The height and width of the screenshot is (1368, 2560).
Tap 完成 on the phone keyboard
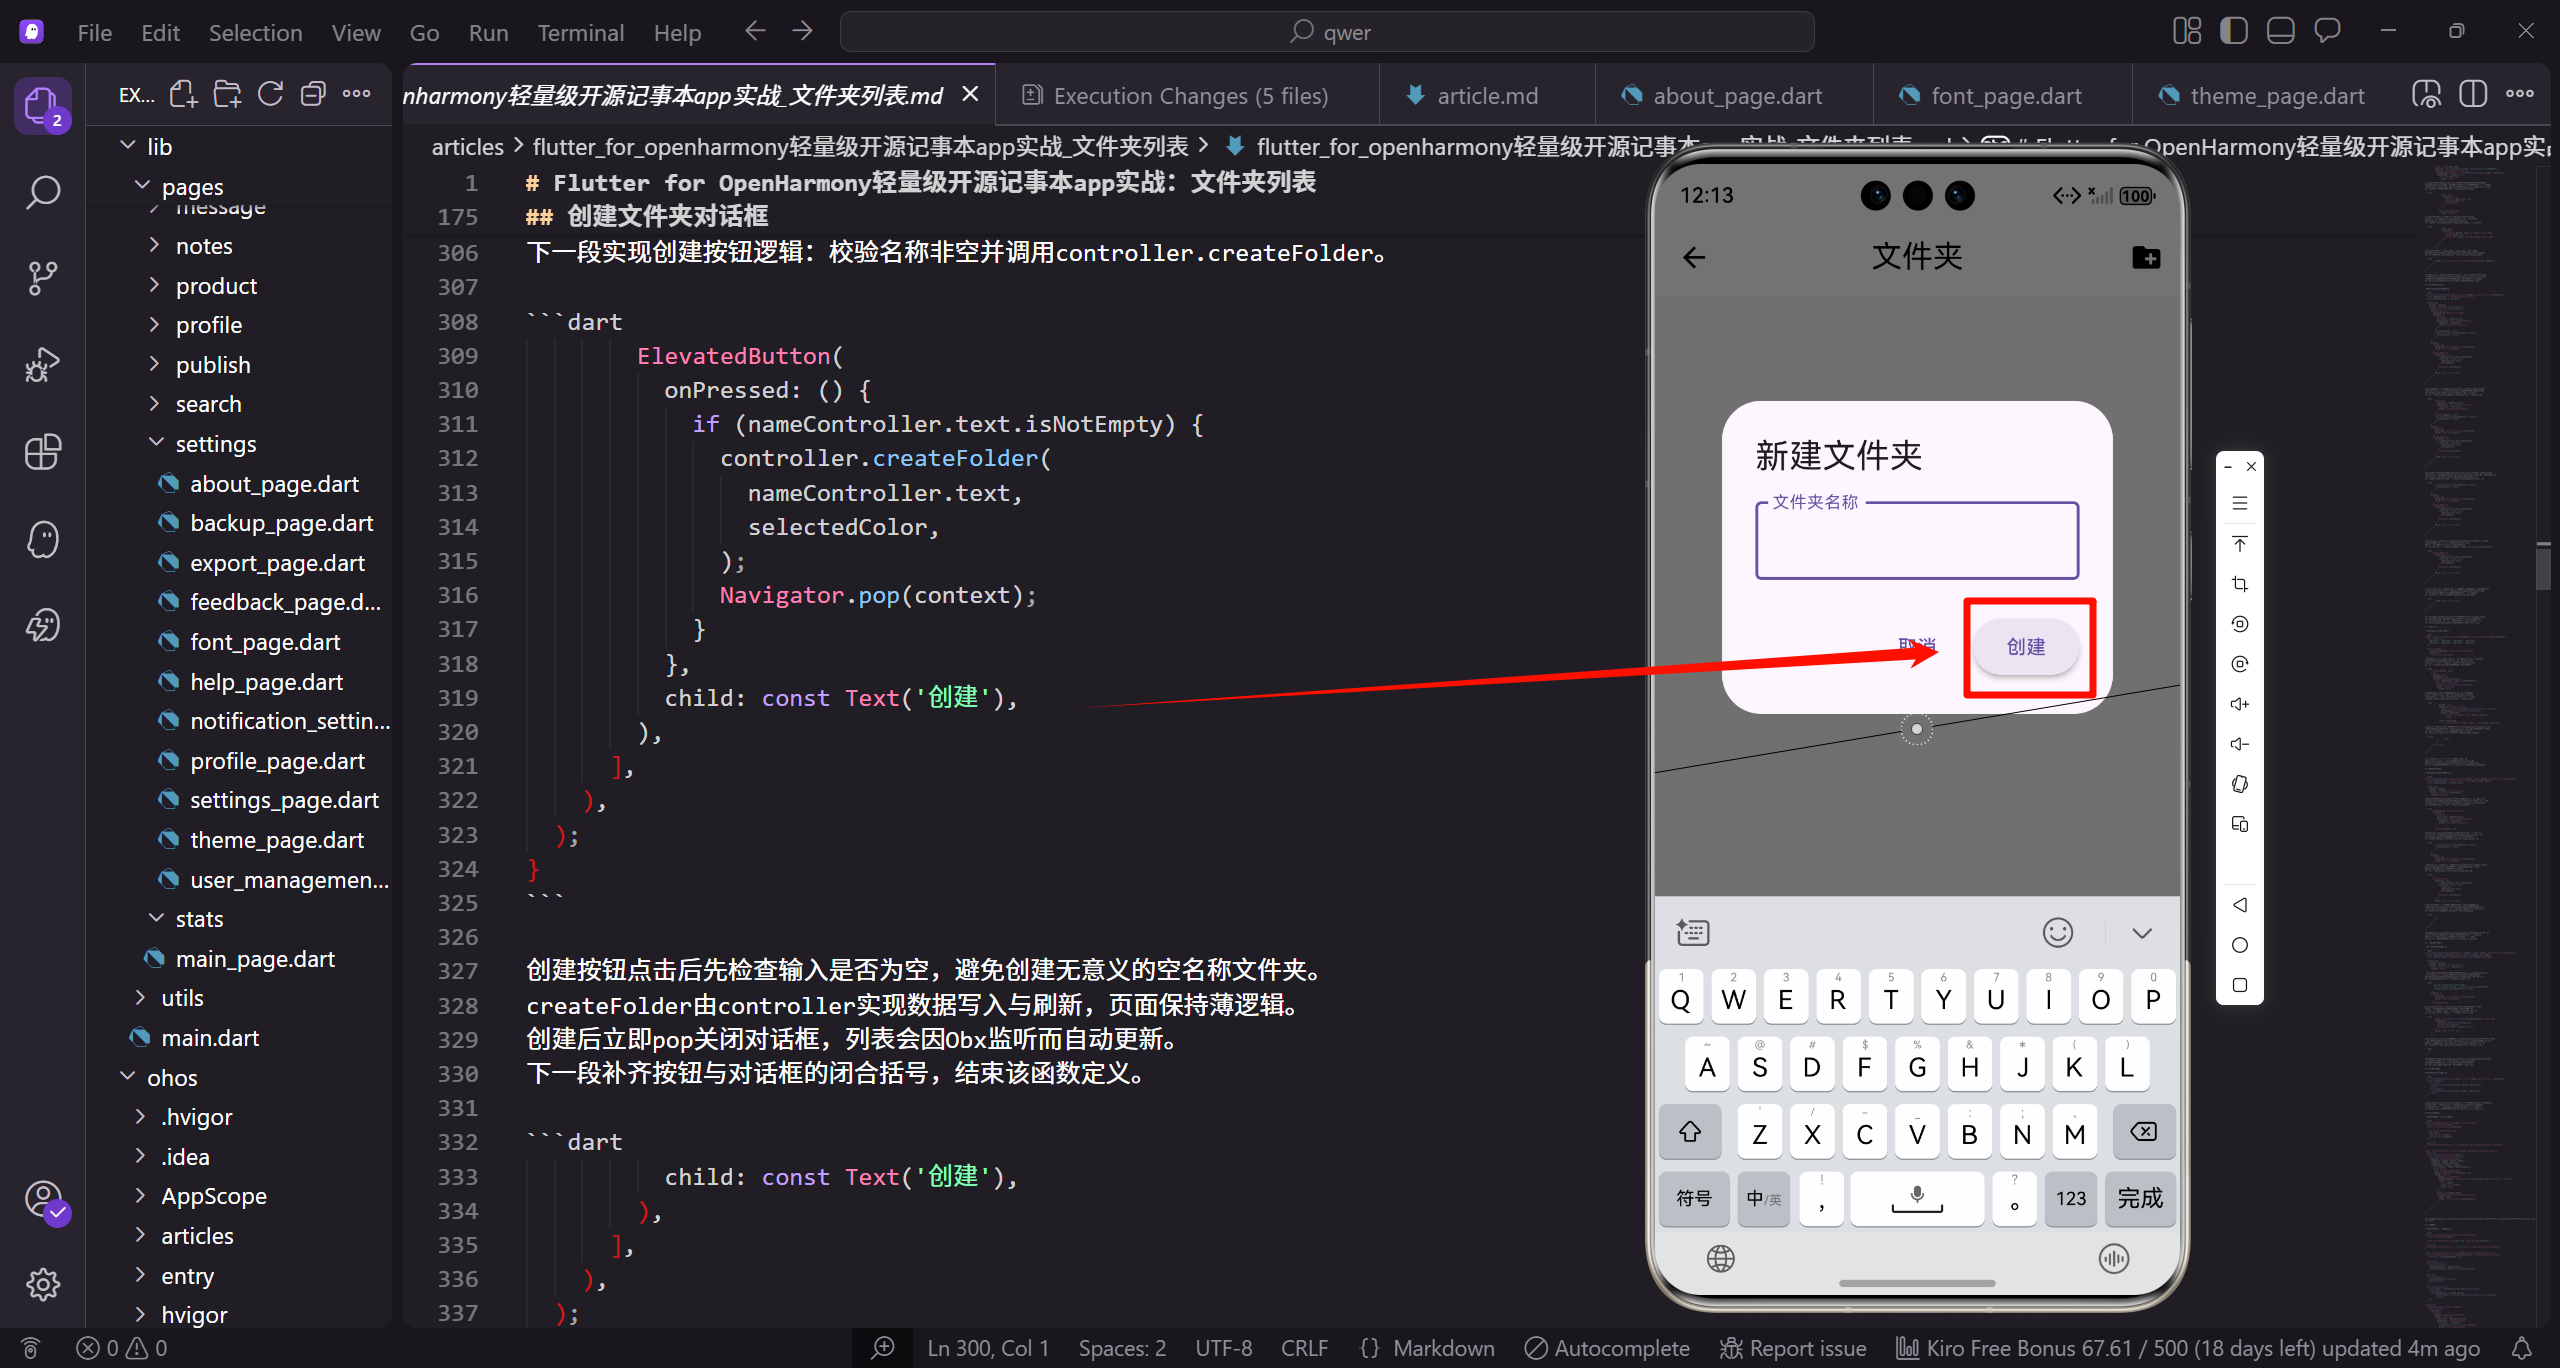coord(2140,1198)
